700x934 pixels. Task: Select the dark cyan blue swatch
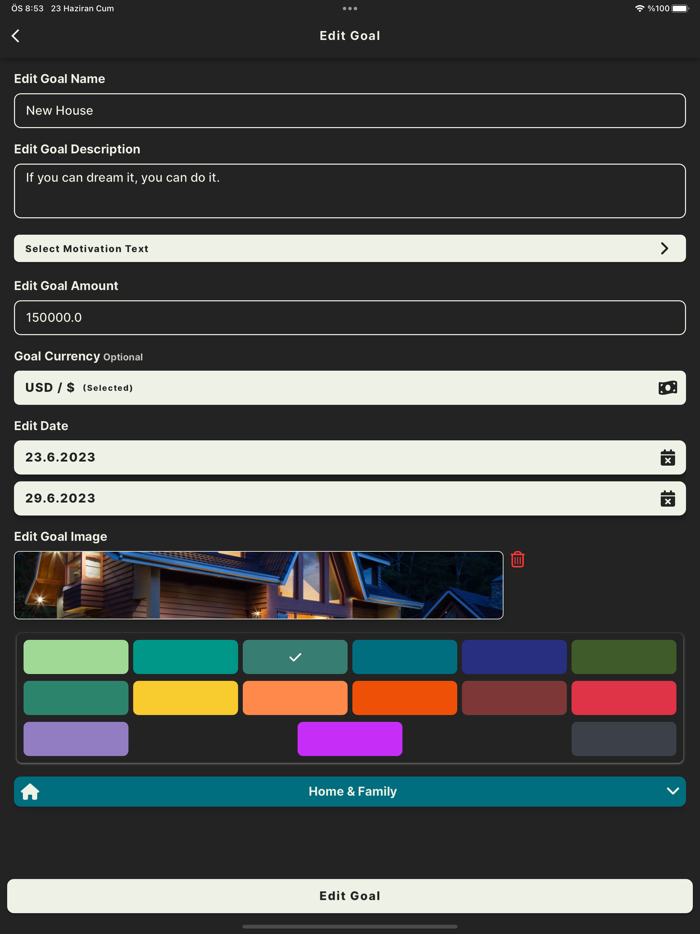[405, 657]
